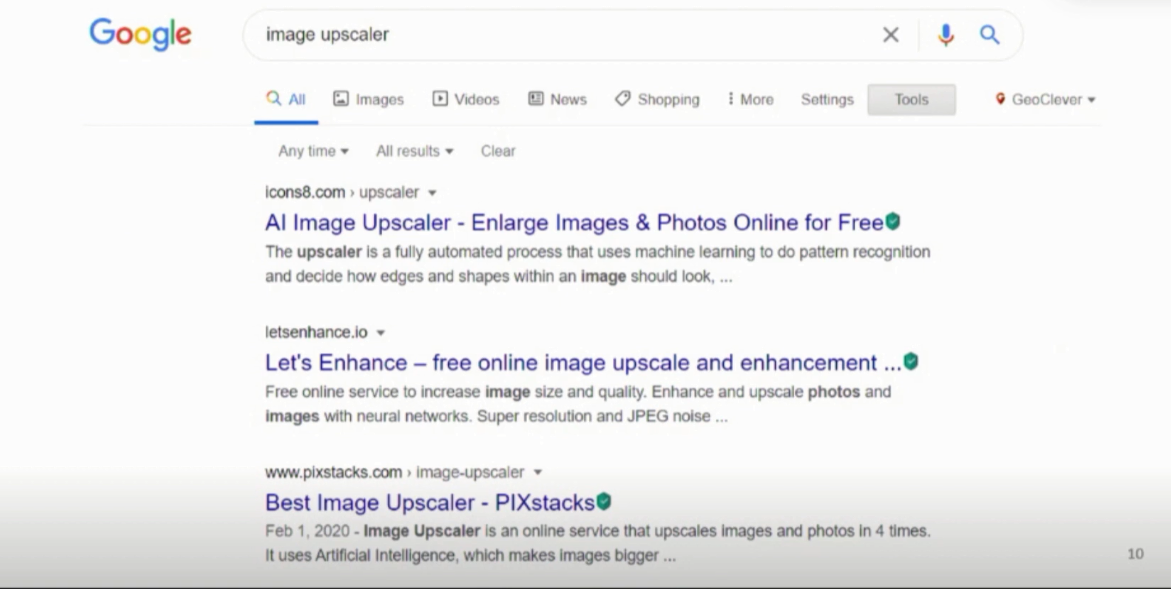Click the green shield badge beside the icons8 result
This screenshot has height=589, width=1171.
tap(892, 222)
